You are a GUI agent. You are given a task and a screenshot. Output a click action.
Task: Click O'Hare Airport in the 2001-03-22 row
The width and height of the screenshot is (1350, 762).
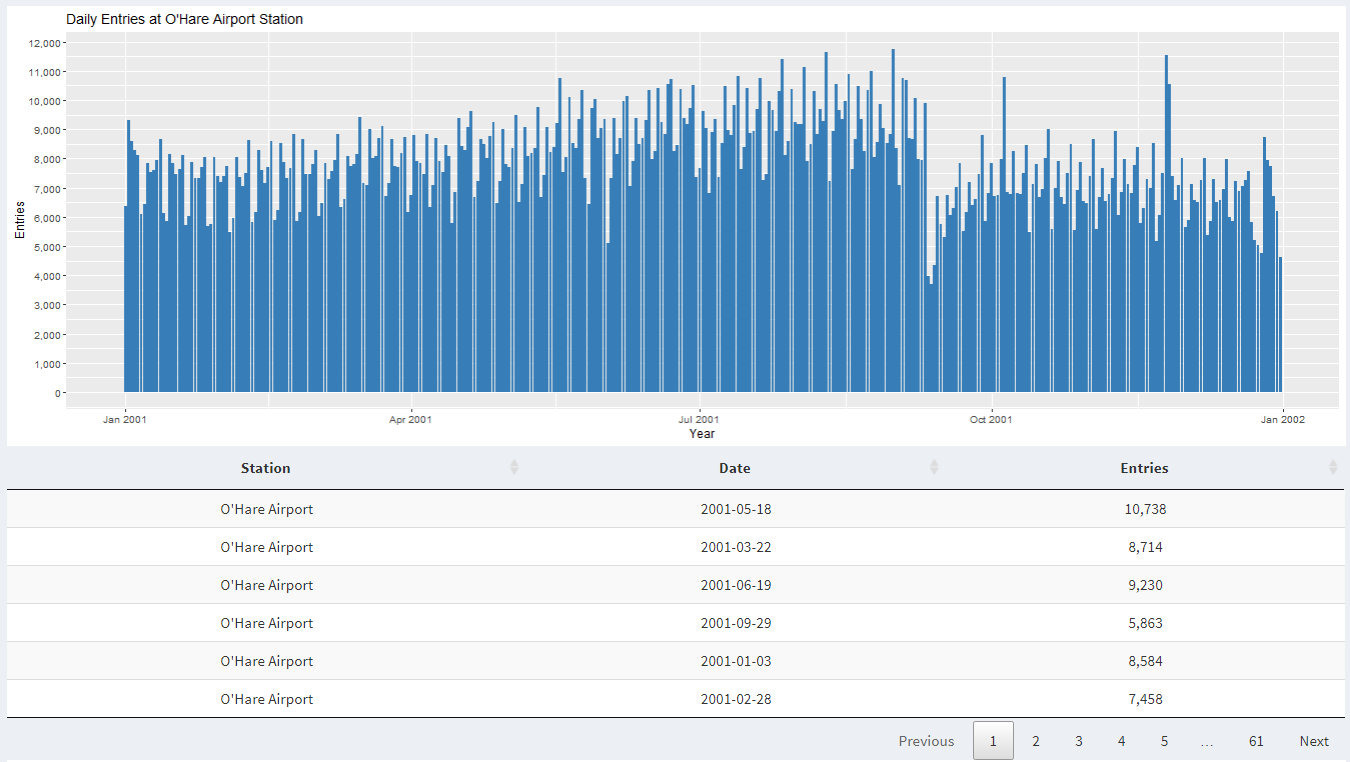point(267,547)
